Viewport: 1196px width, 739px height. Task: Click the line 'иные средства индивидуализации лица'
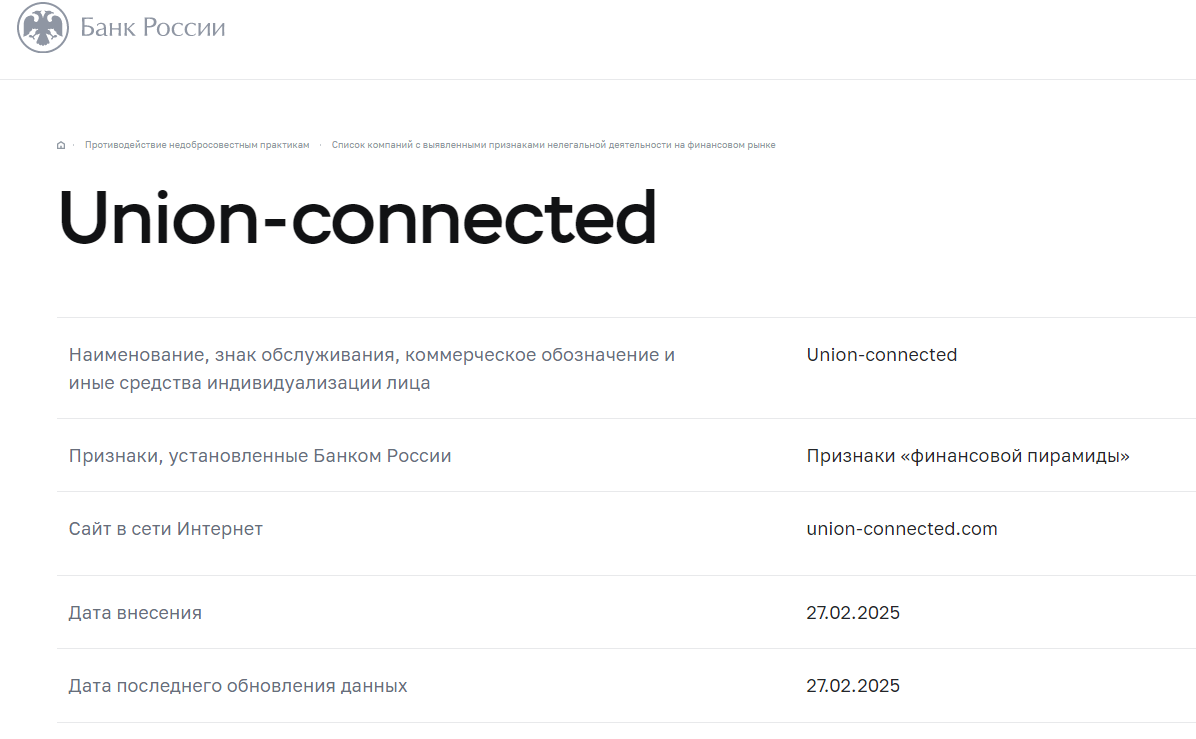(x=249, y=383)
